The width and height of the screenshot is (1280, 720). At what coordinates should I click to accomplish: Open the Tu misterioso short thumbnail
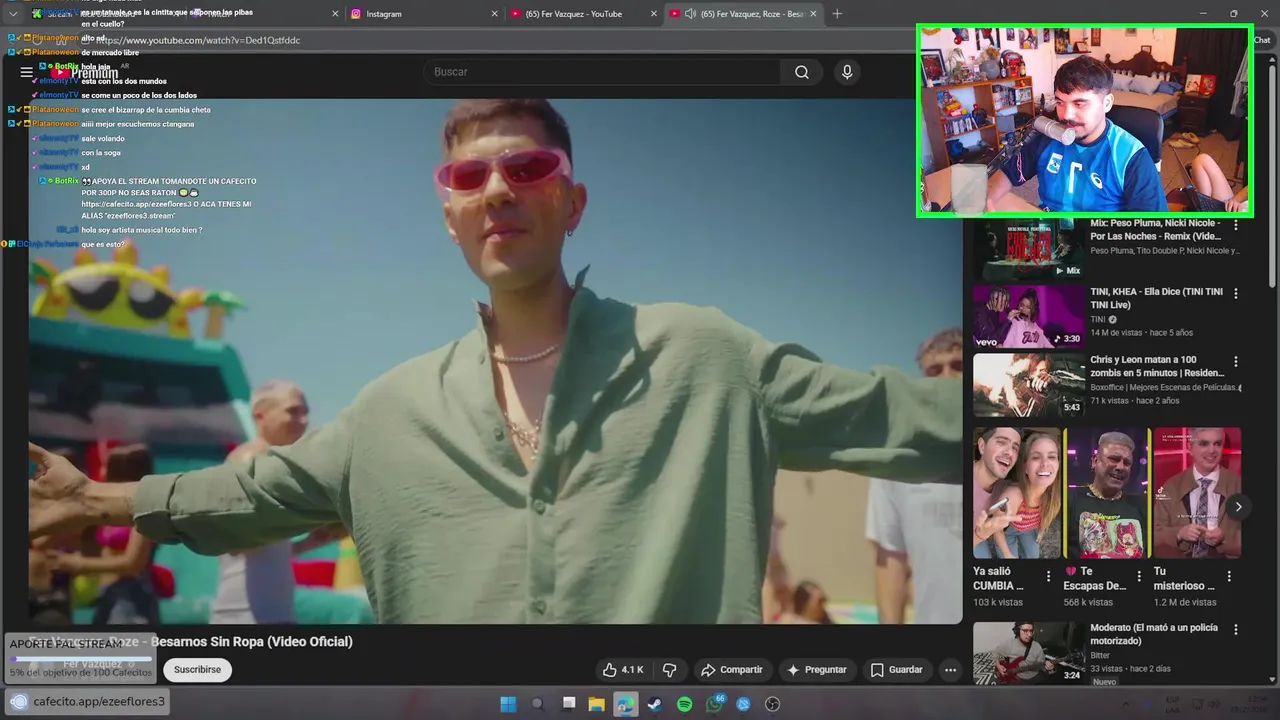click(x=1197, y=493)
